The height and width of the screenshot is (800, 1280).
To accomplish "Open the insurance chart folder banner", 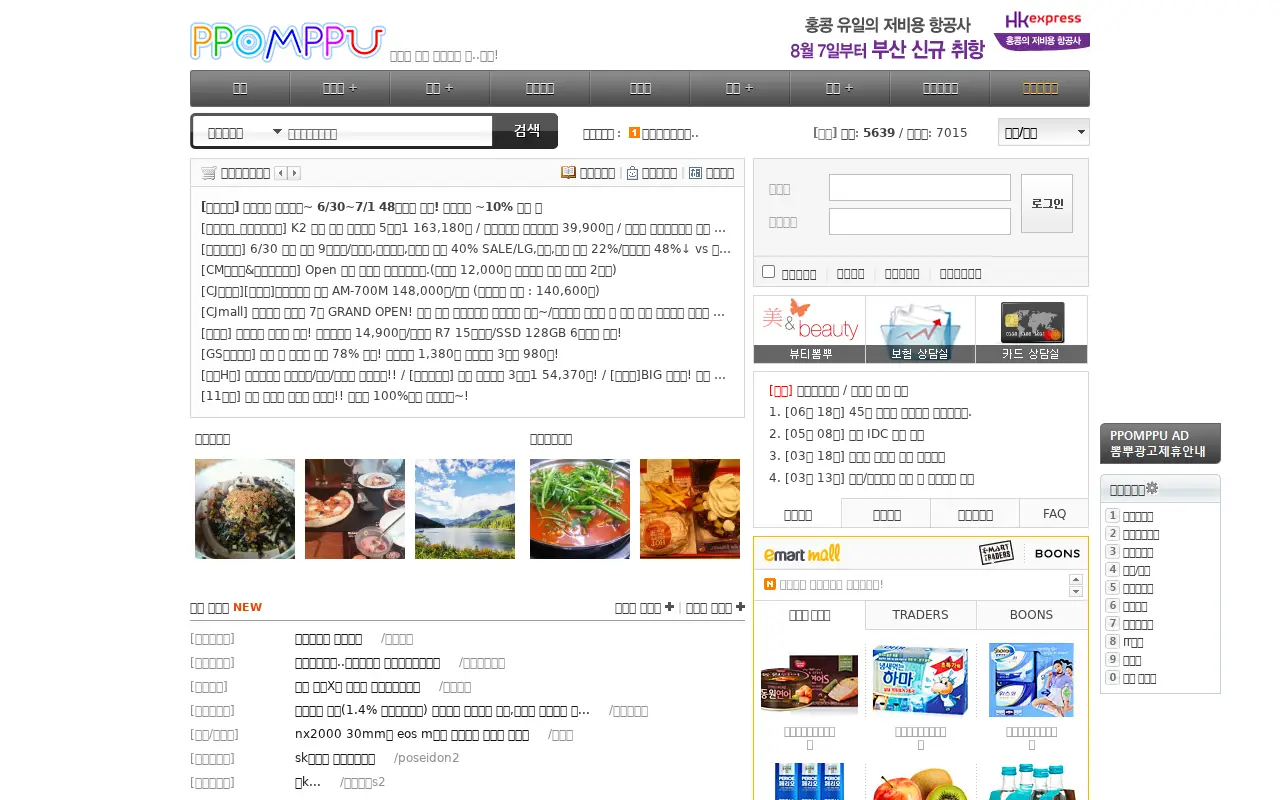I will pos(920,329).
